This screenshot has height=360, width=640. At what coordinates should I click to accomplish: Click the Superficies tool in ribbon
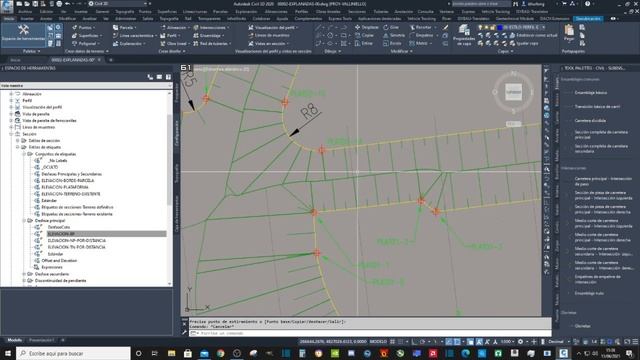87,36
